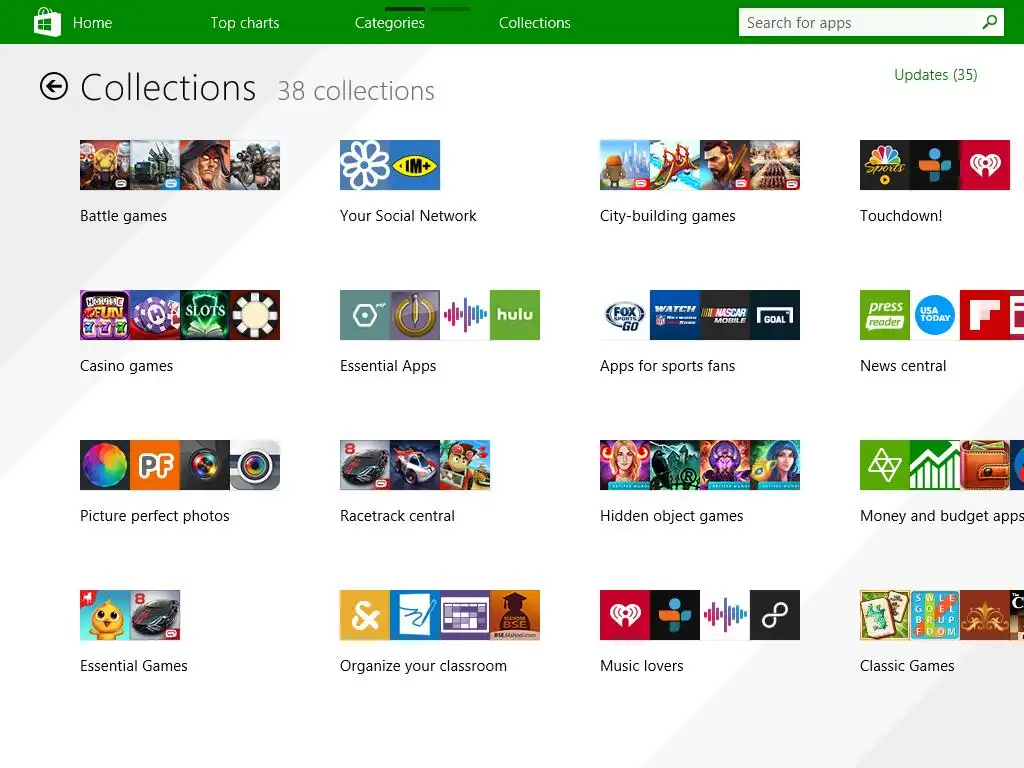This screenshot has height=768, width=1024.
Task: Switch to the Categories tab
Action: pyautogui.click(x=390, y=23)
